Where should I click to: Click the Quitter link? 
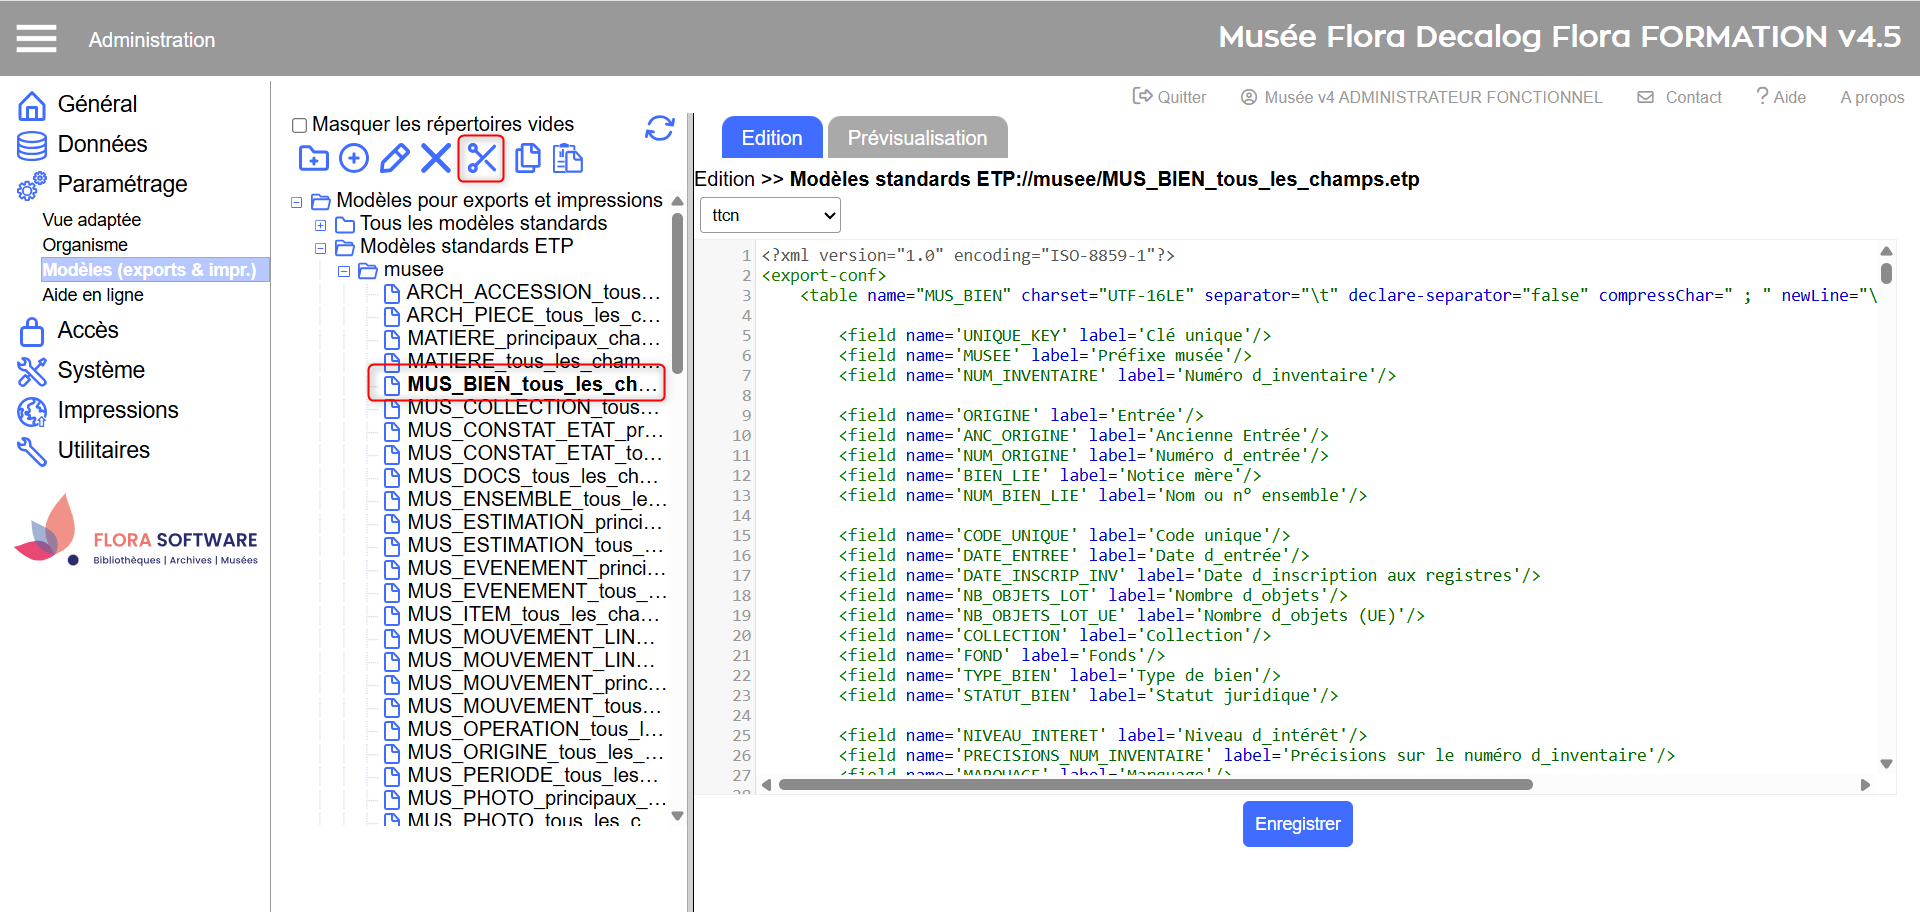coord(1170,97)
